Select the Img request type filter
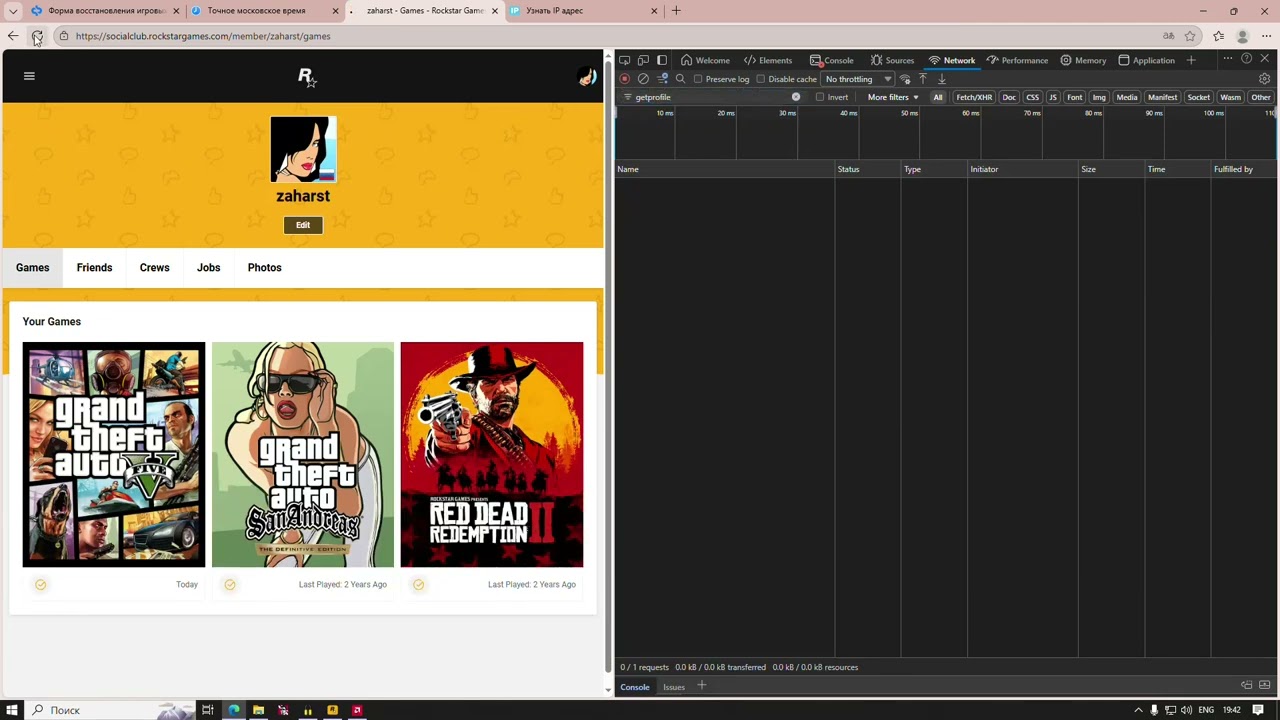Image resolution: width=1280 pixels, height=720 pixels. (1099, 97)
